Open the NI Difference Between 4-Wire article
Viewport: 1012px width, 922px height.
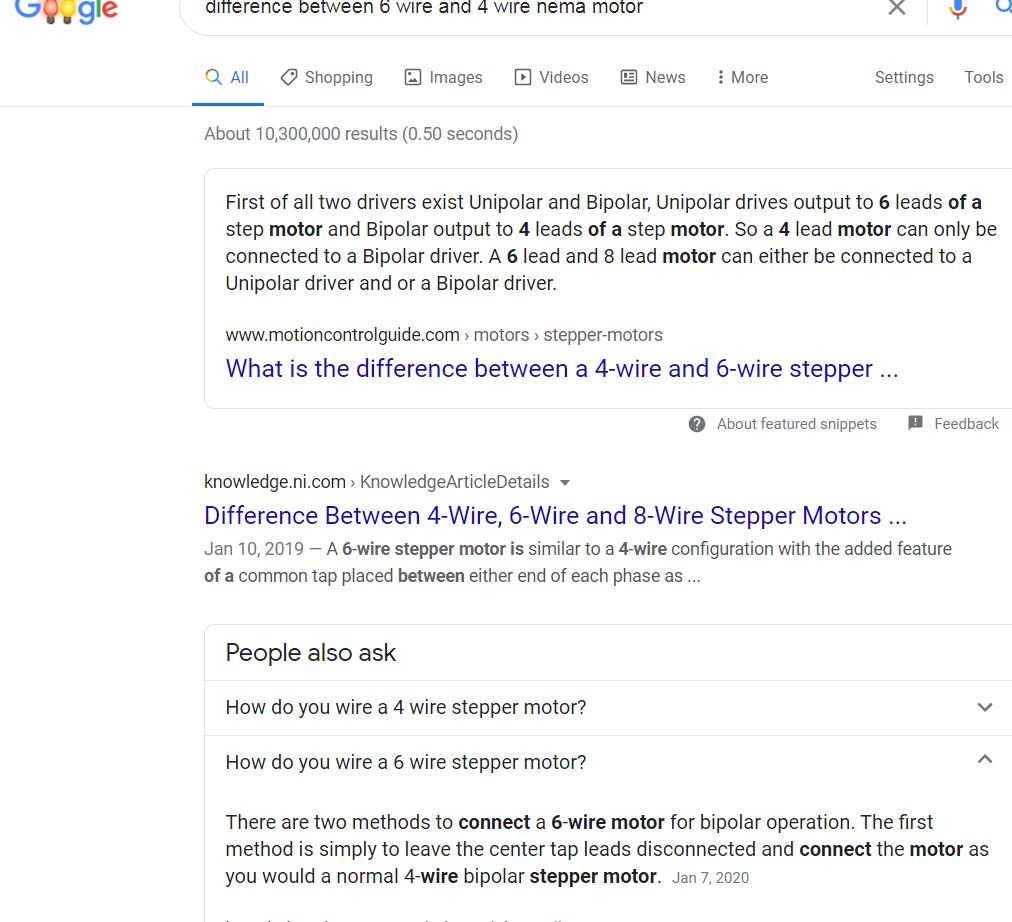pos(555,516)
